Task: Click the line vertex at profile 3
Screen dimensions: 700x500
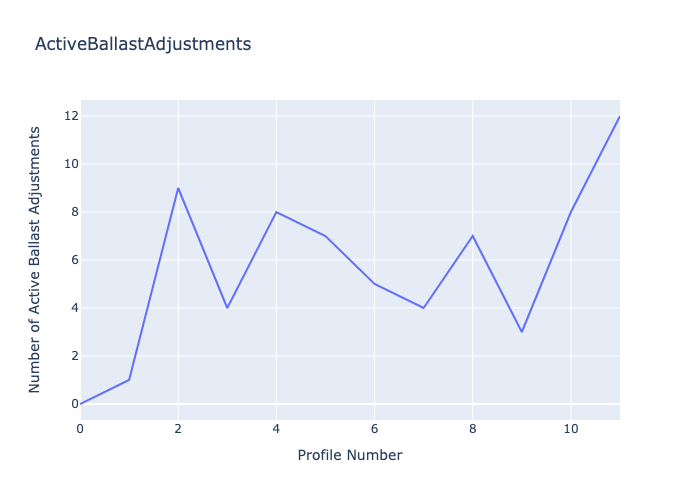Action: pos(227,308)
